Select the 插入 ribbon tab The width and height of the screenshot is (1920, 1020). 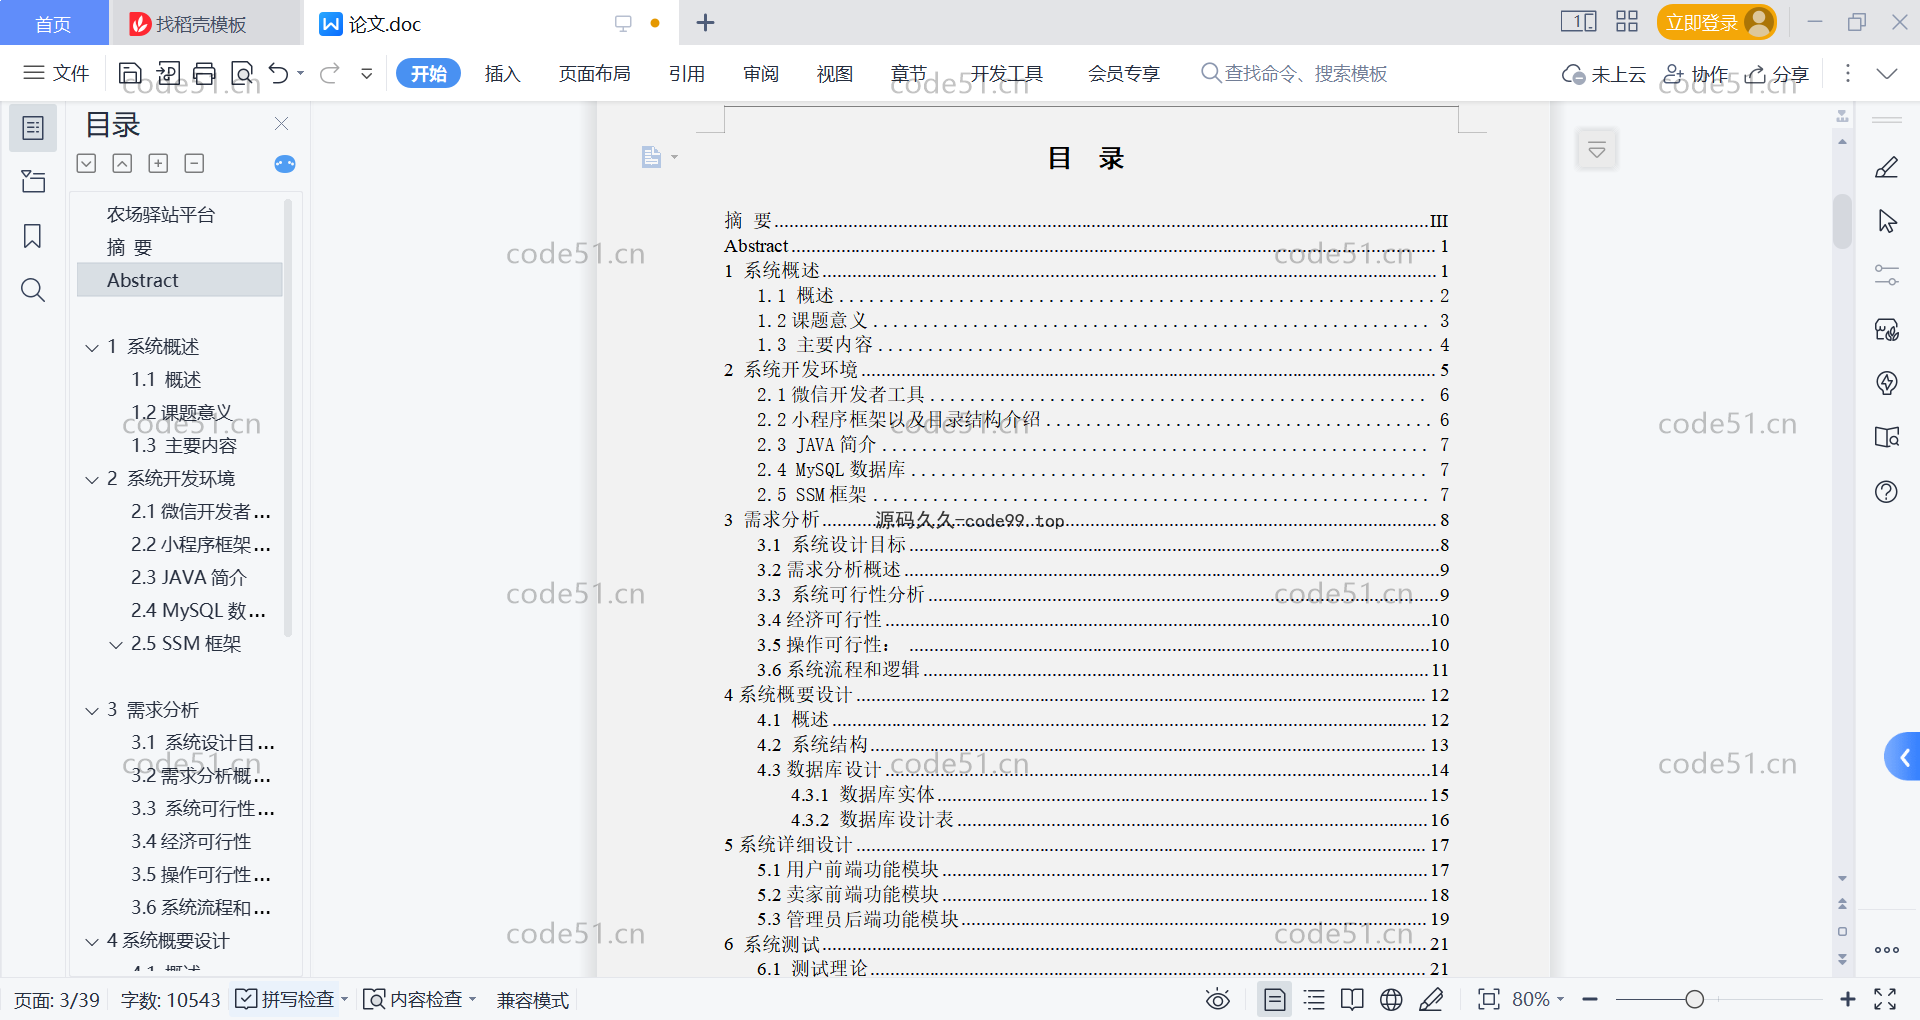[503, 73]
